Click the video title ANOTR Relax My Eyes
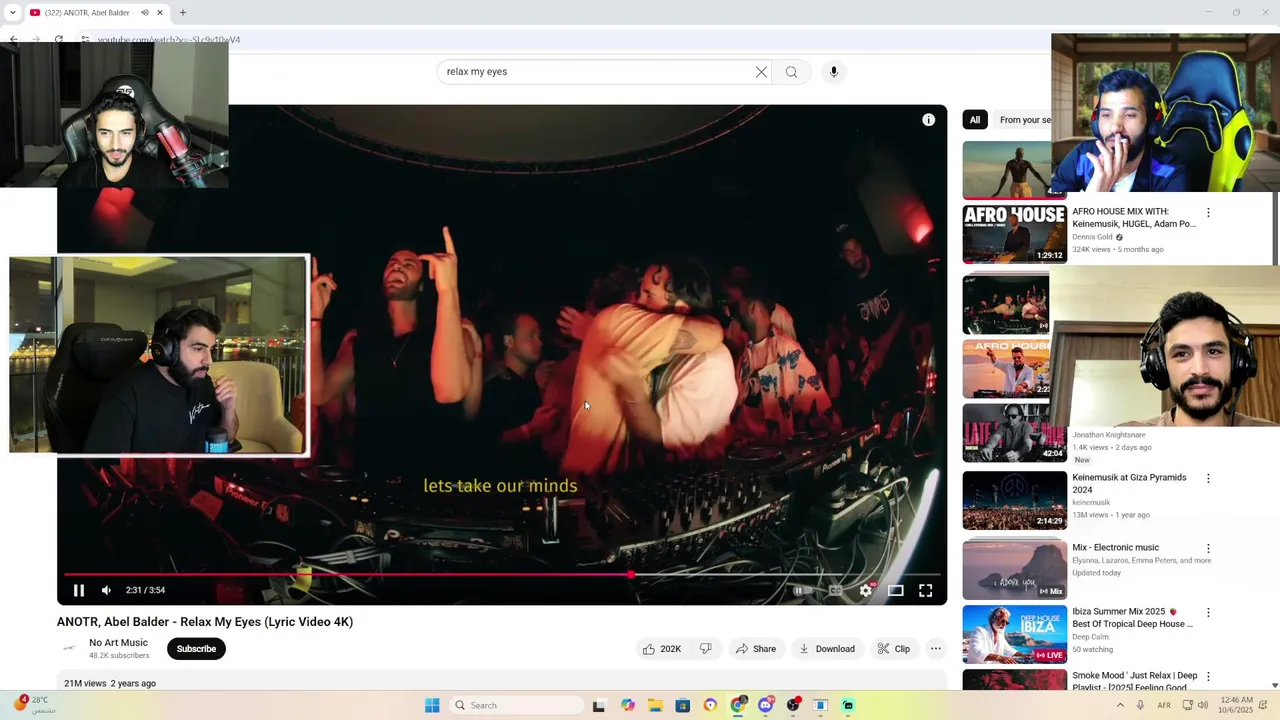The width and height of the screenshot is (1280, 720). [205, 622]
